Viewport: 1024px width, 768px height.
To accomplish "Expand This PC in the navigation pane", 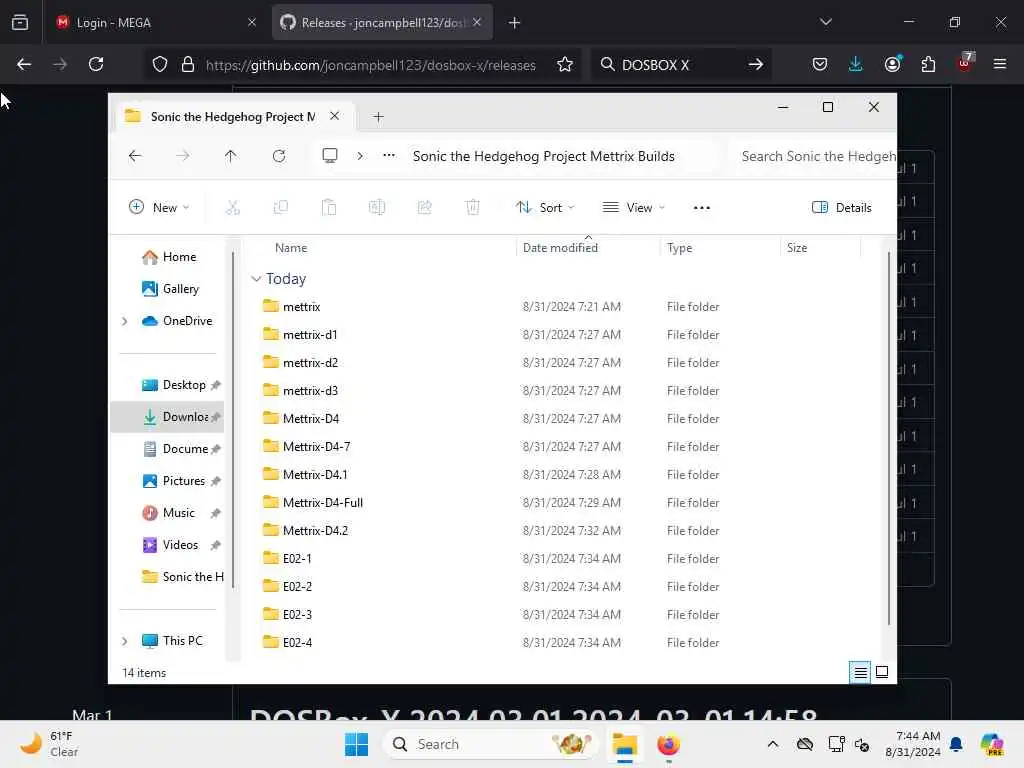I will pyautogui.click(x=124, y=641).
